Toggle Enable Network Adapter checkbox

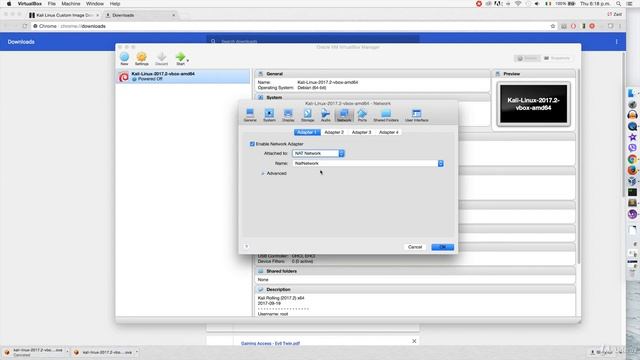252,144
